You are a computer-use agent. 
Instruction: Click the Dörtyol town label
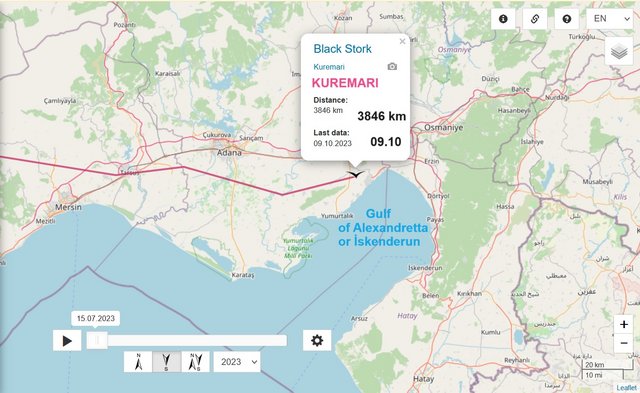coord(438,196)
